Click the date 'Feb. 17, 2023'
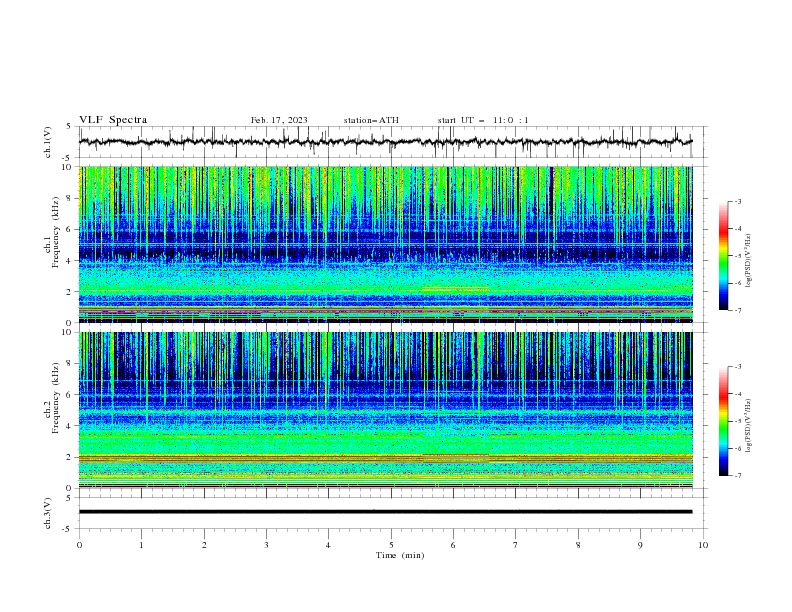Screen dimensions: 792x612 279,120
